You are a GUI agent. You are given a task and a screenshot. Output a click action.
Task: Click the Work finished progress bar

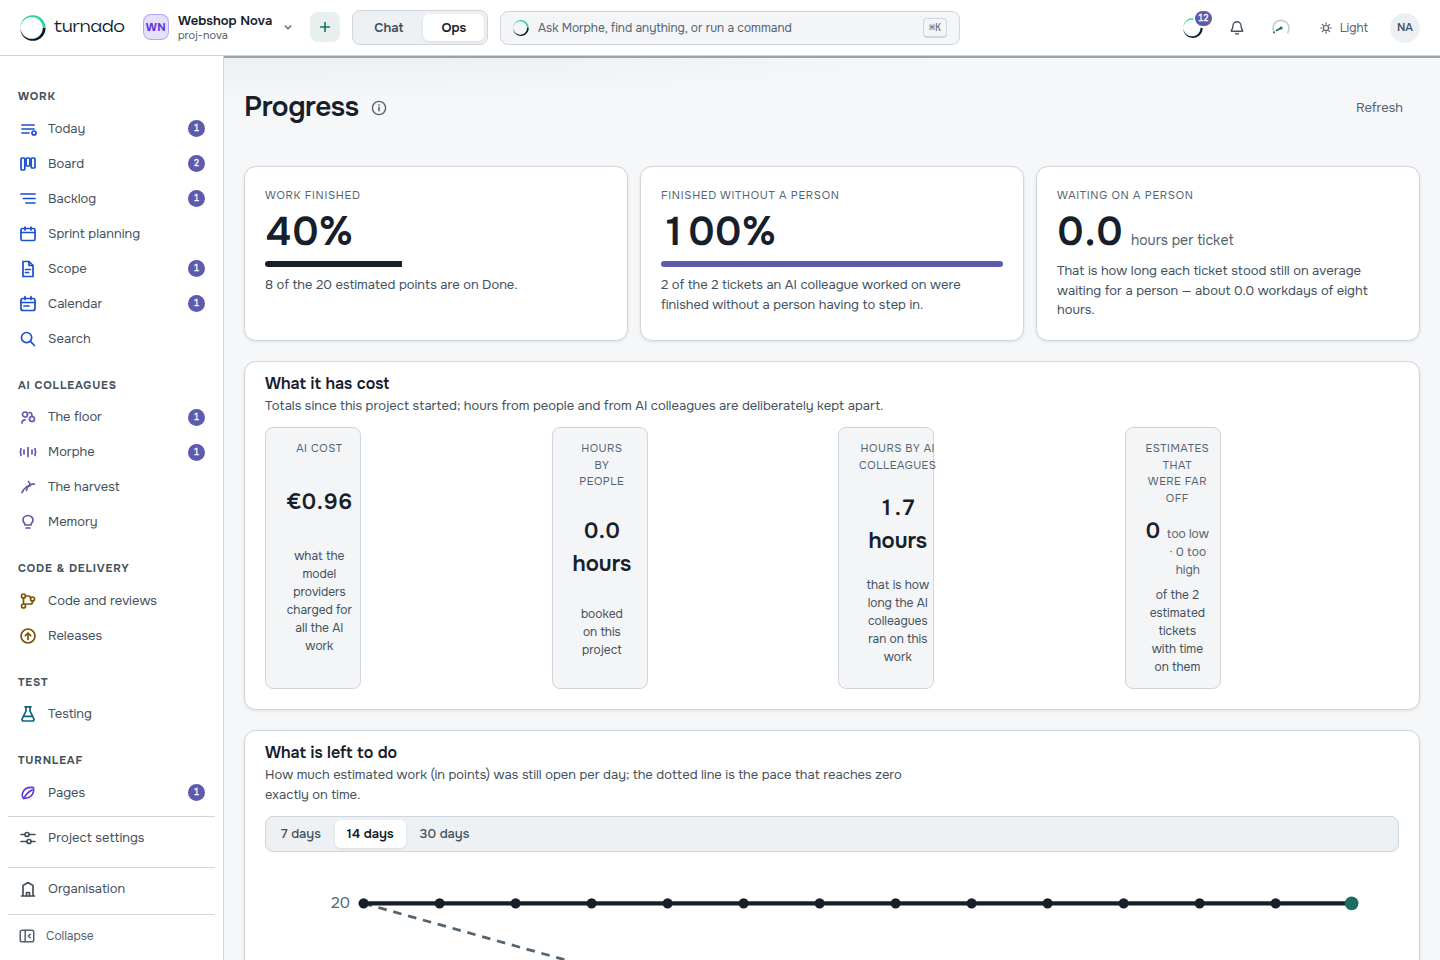[x=436, y=264]
